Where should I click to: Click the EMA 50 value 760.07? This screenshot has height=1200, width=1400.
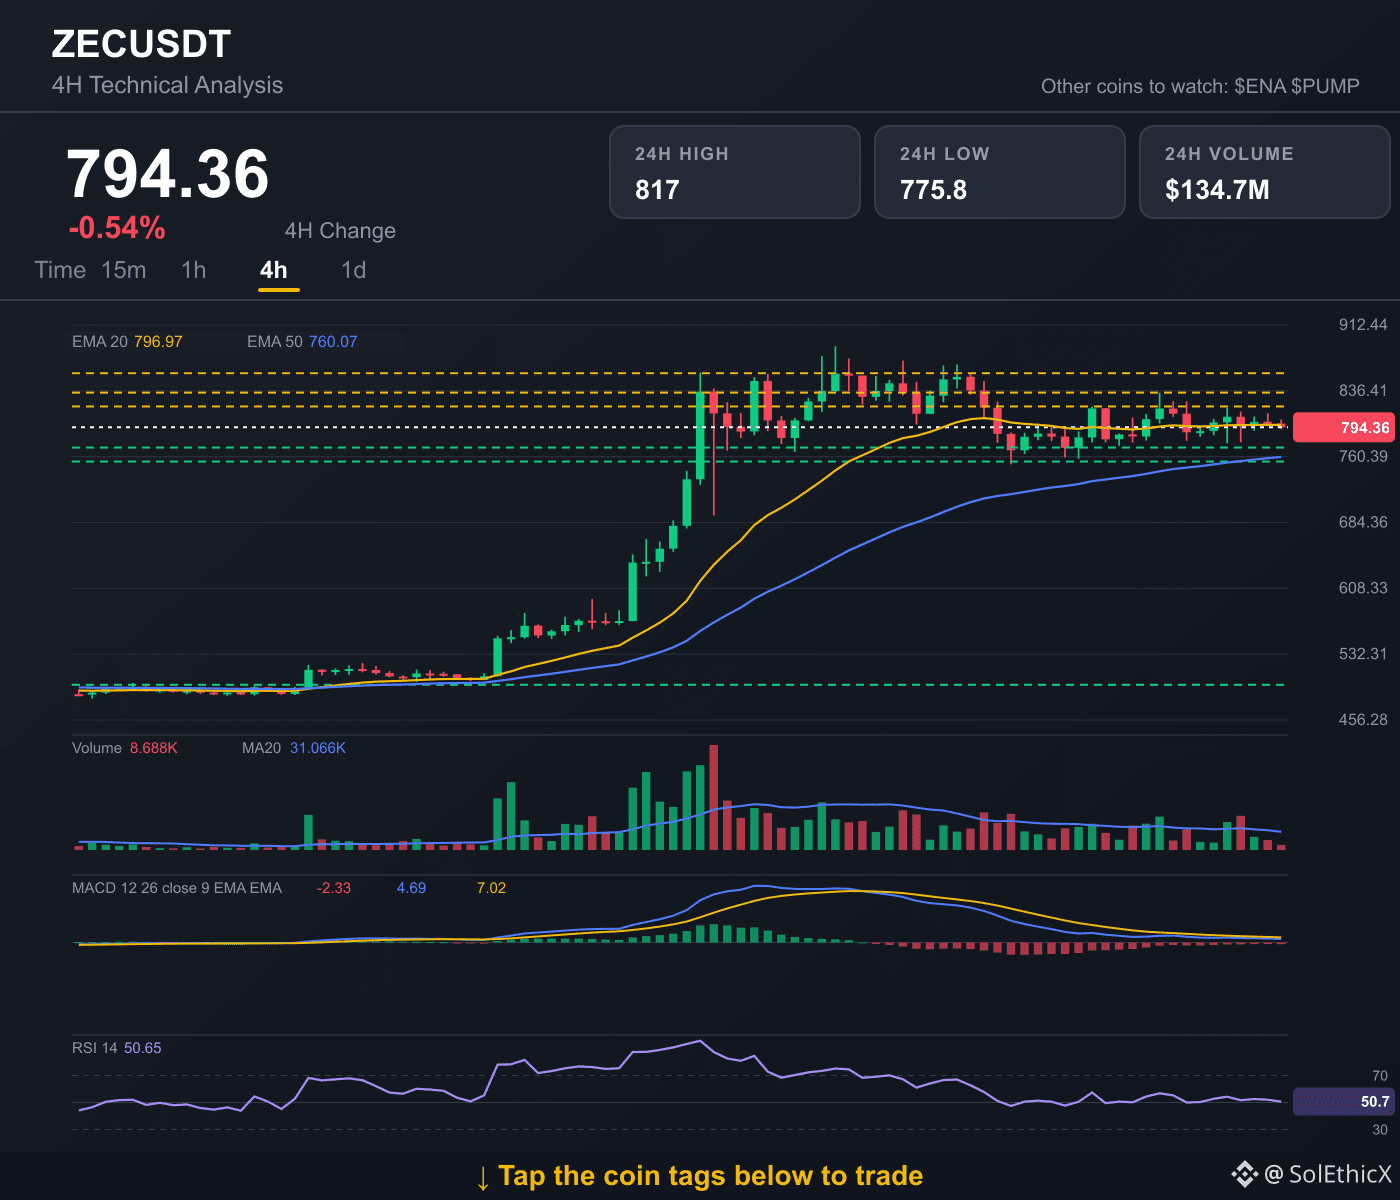tap(333, 342)
